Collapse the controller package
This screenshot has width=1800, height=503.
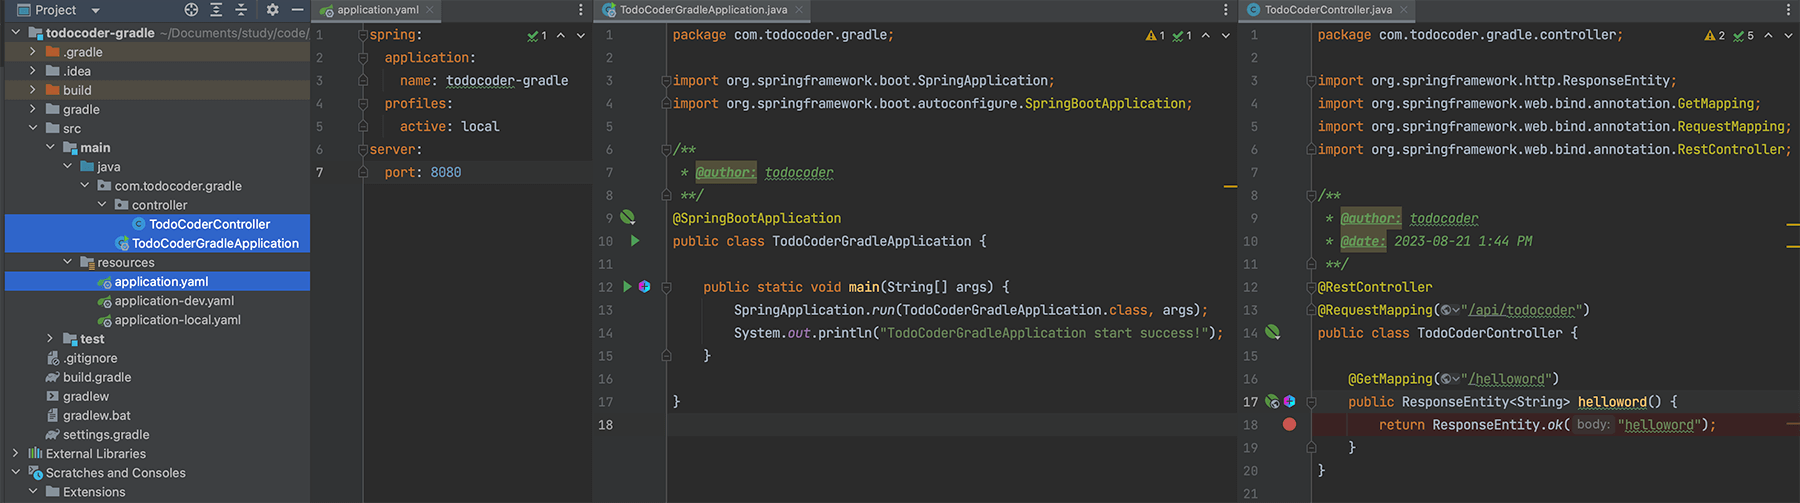click(x=101, y=204)
